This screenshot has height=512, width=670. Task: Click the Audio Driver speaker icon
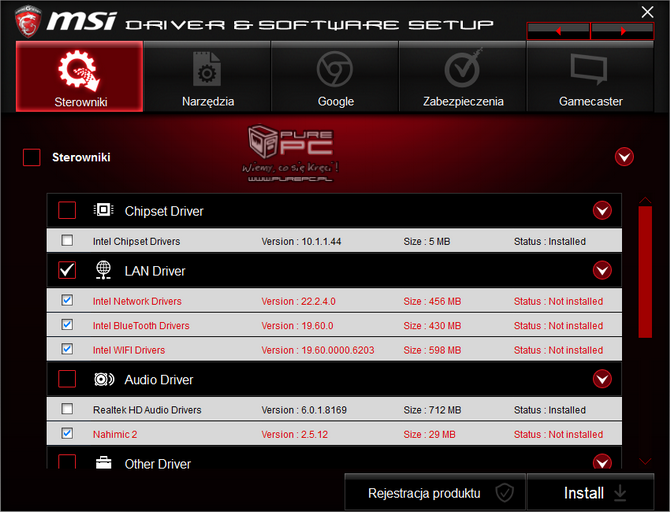pos(104,379)
